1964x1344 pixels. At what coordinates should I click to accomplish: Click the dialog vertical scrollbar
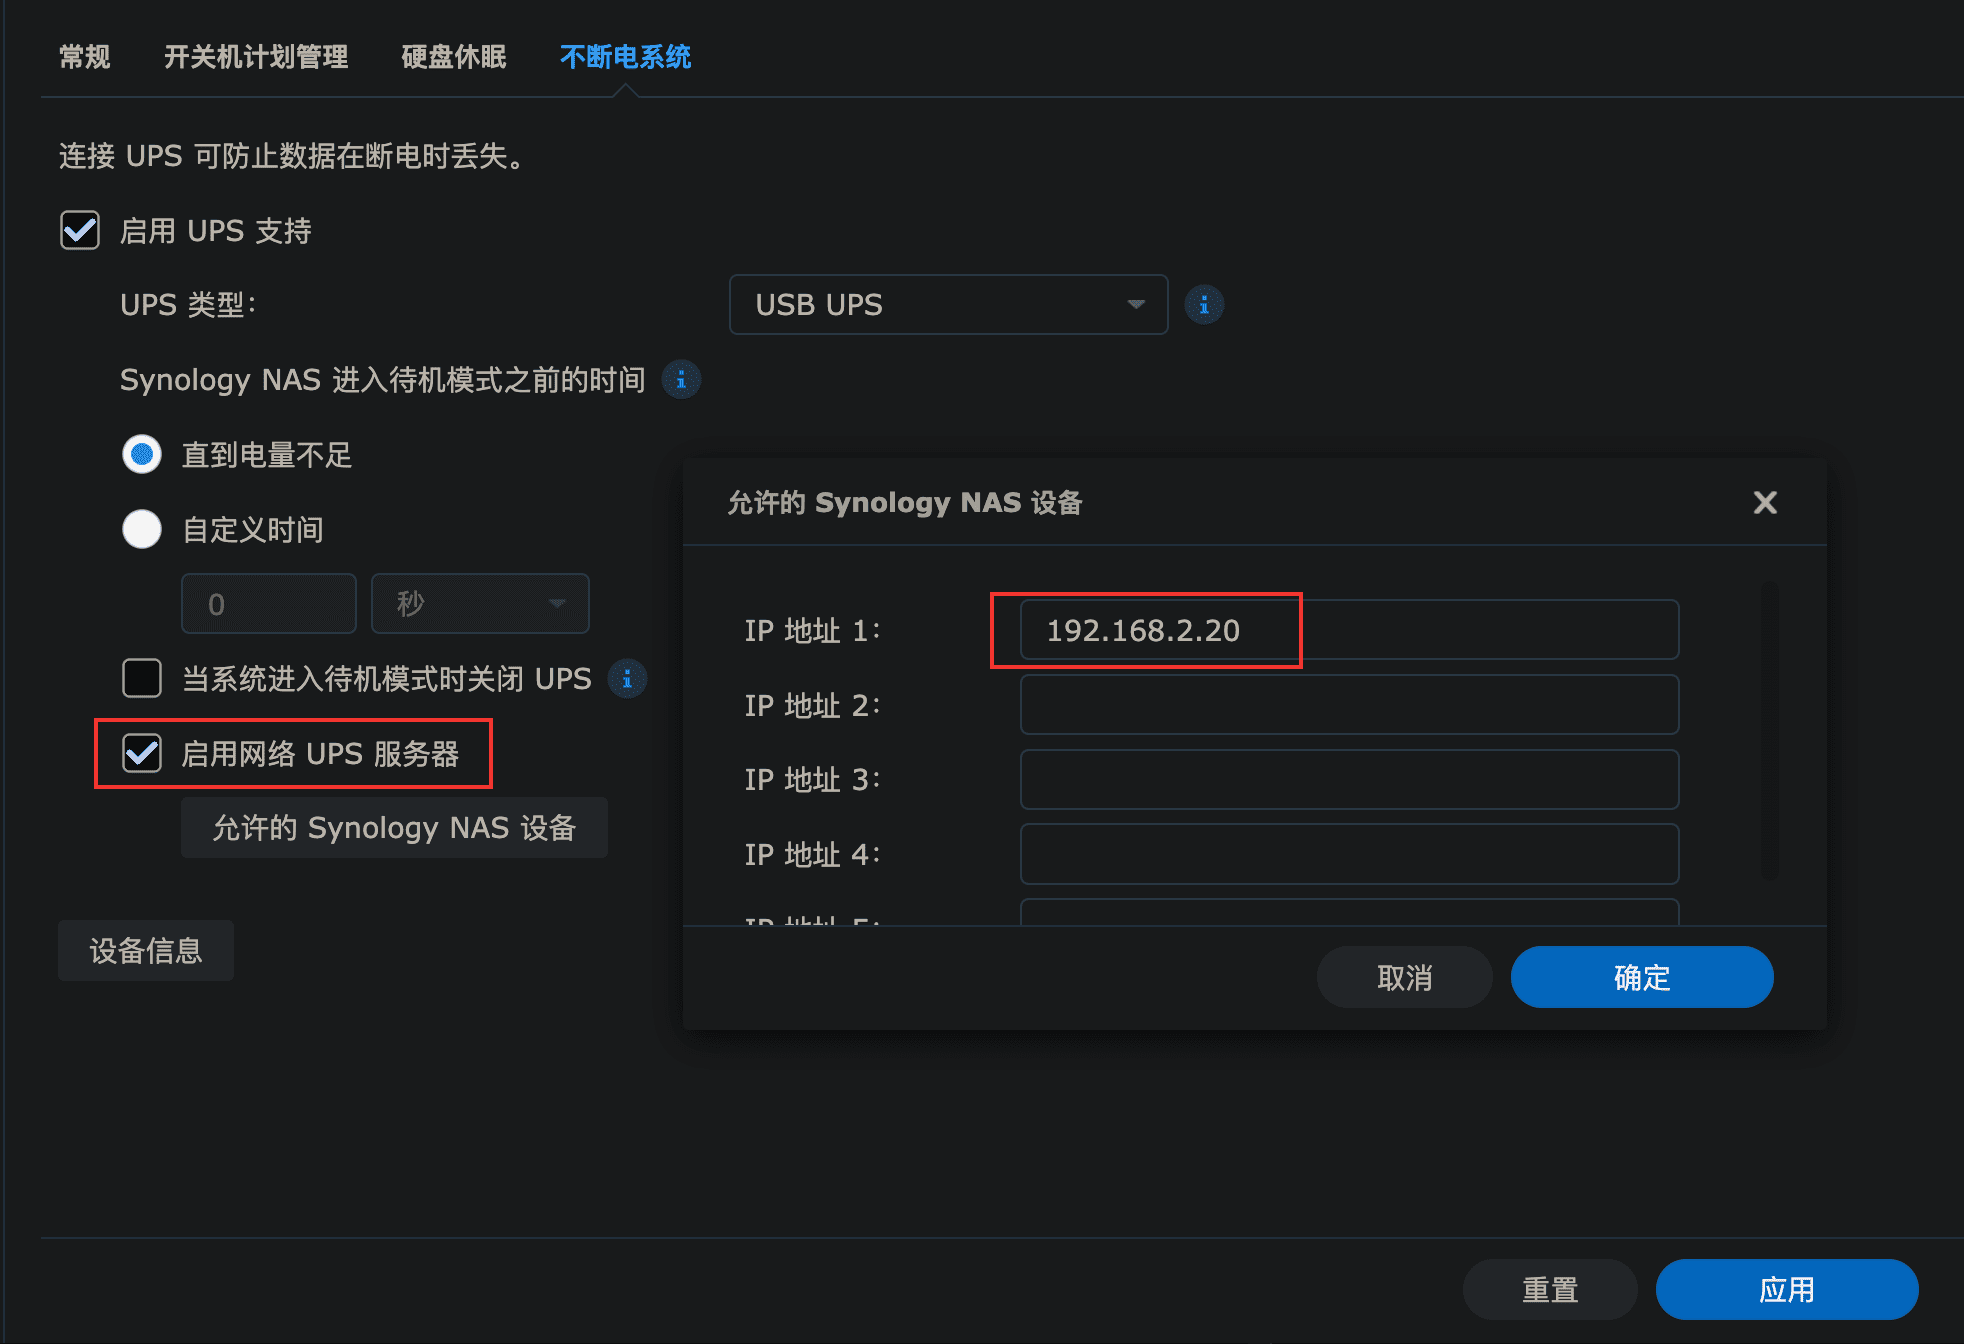pyautogui.click(x=1770, y=730)
